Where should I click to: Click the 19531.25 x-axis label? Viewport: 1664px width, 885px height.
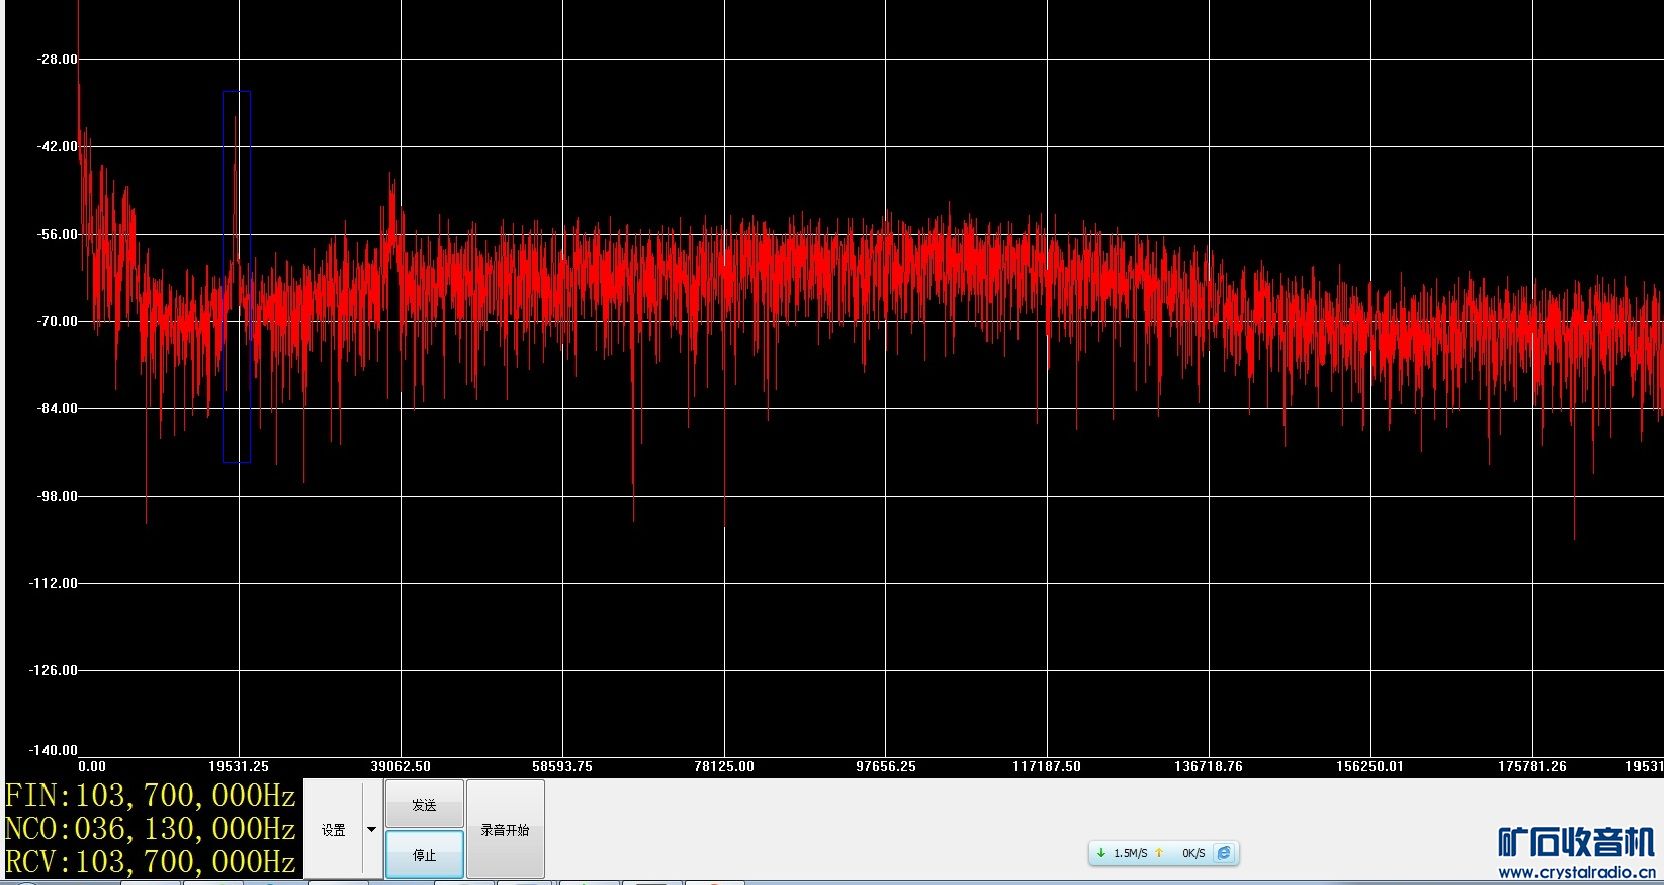click(238, 766)
